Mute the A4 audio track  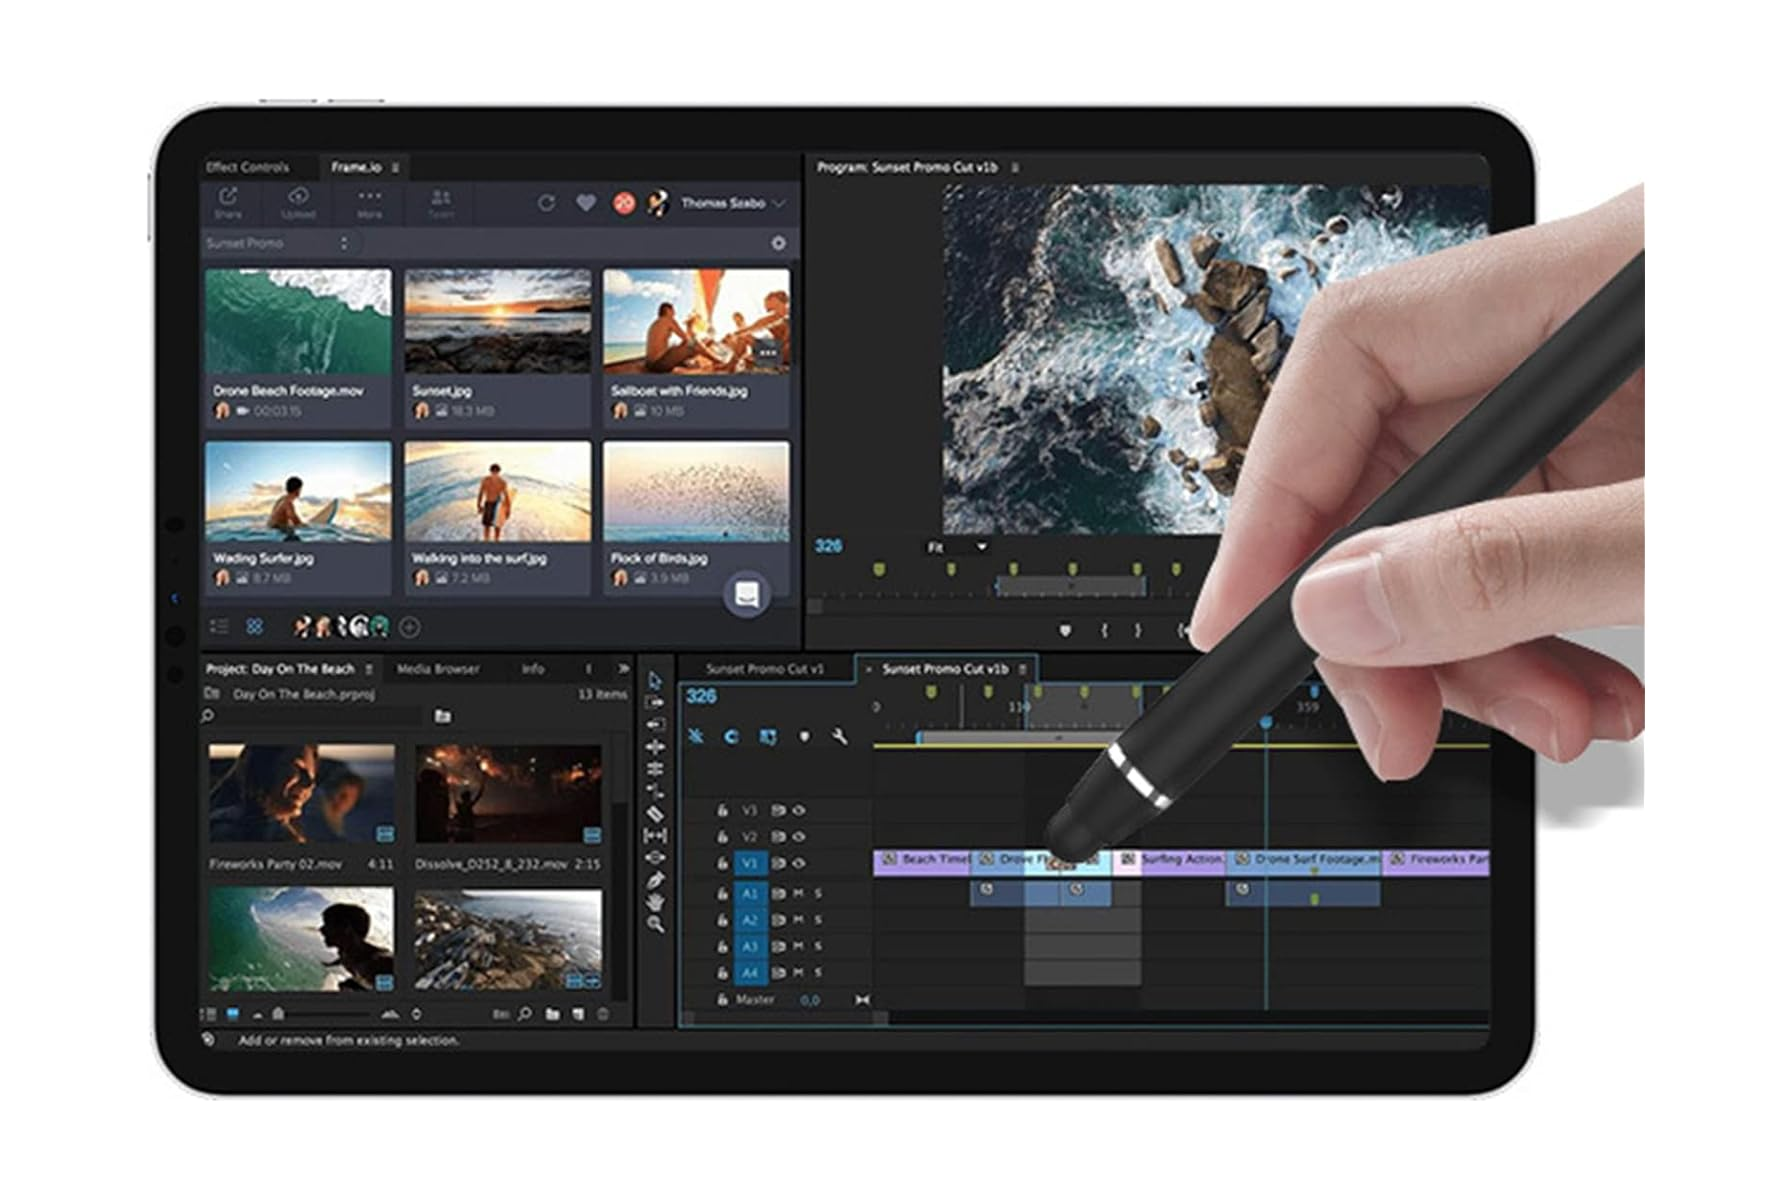point(799,972)
